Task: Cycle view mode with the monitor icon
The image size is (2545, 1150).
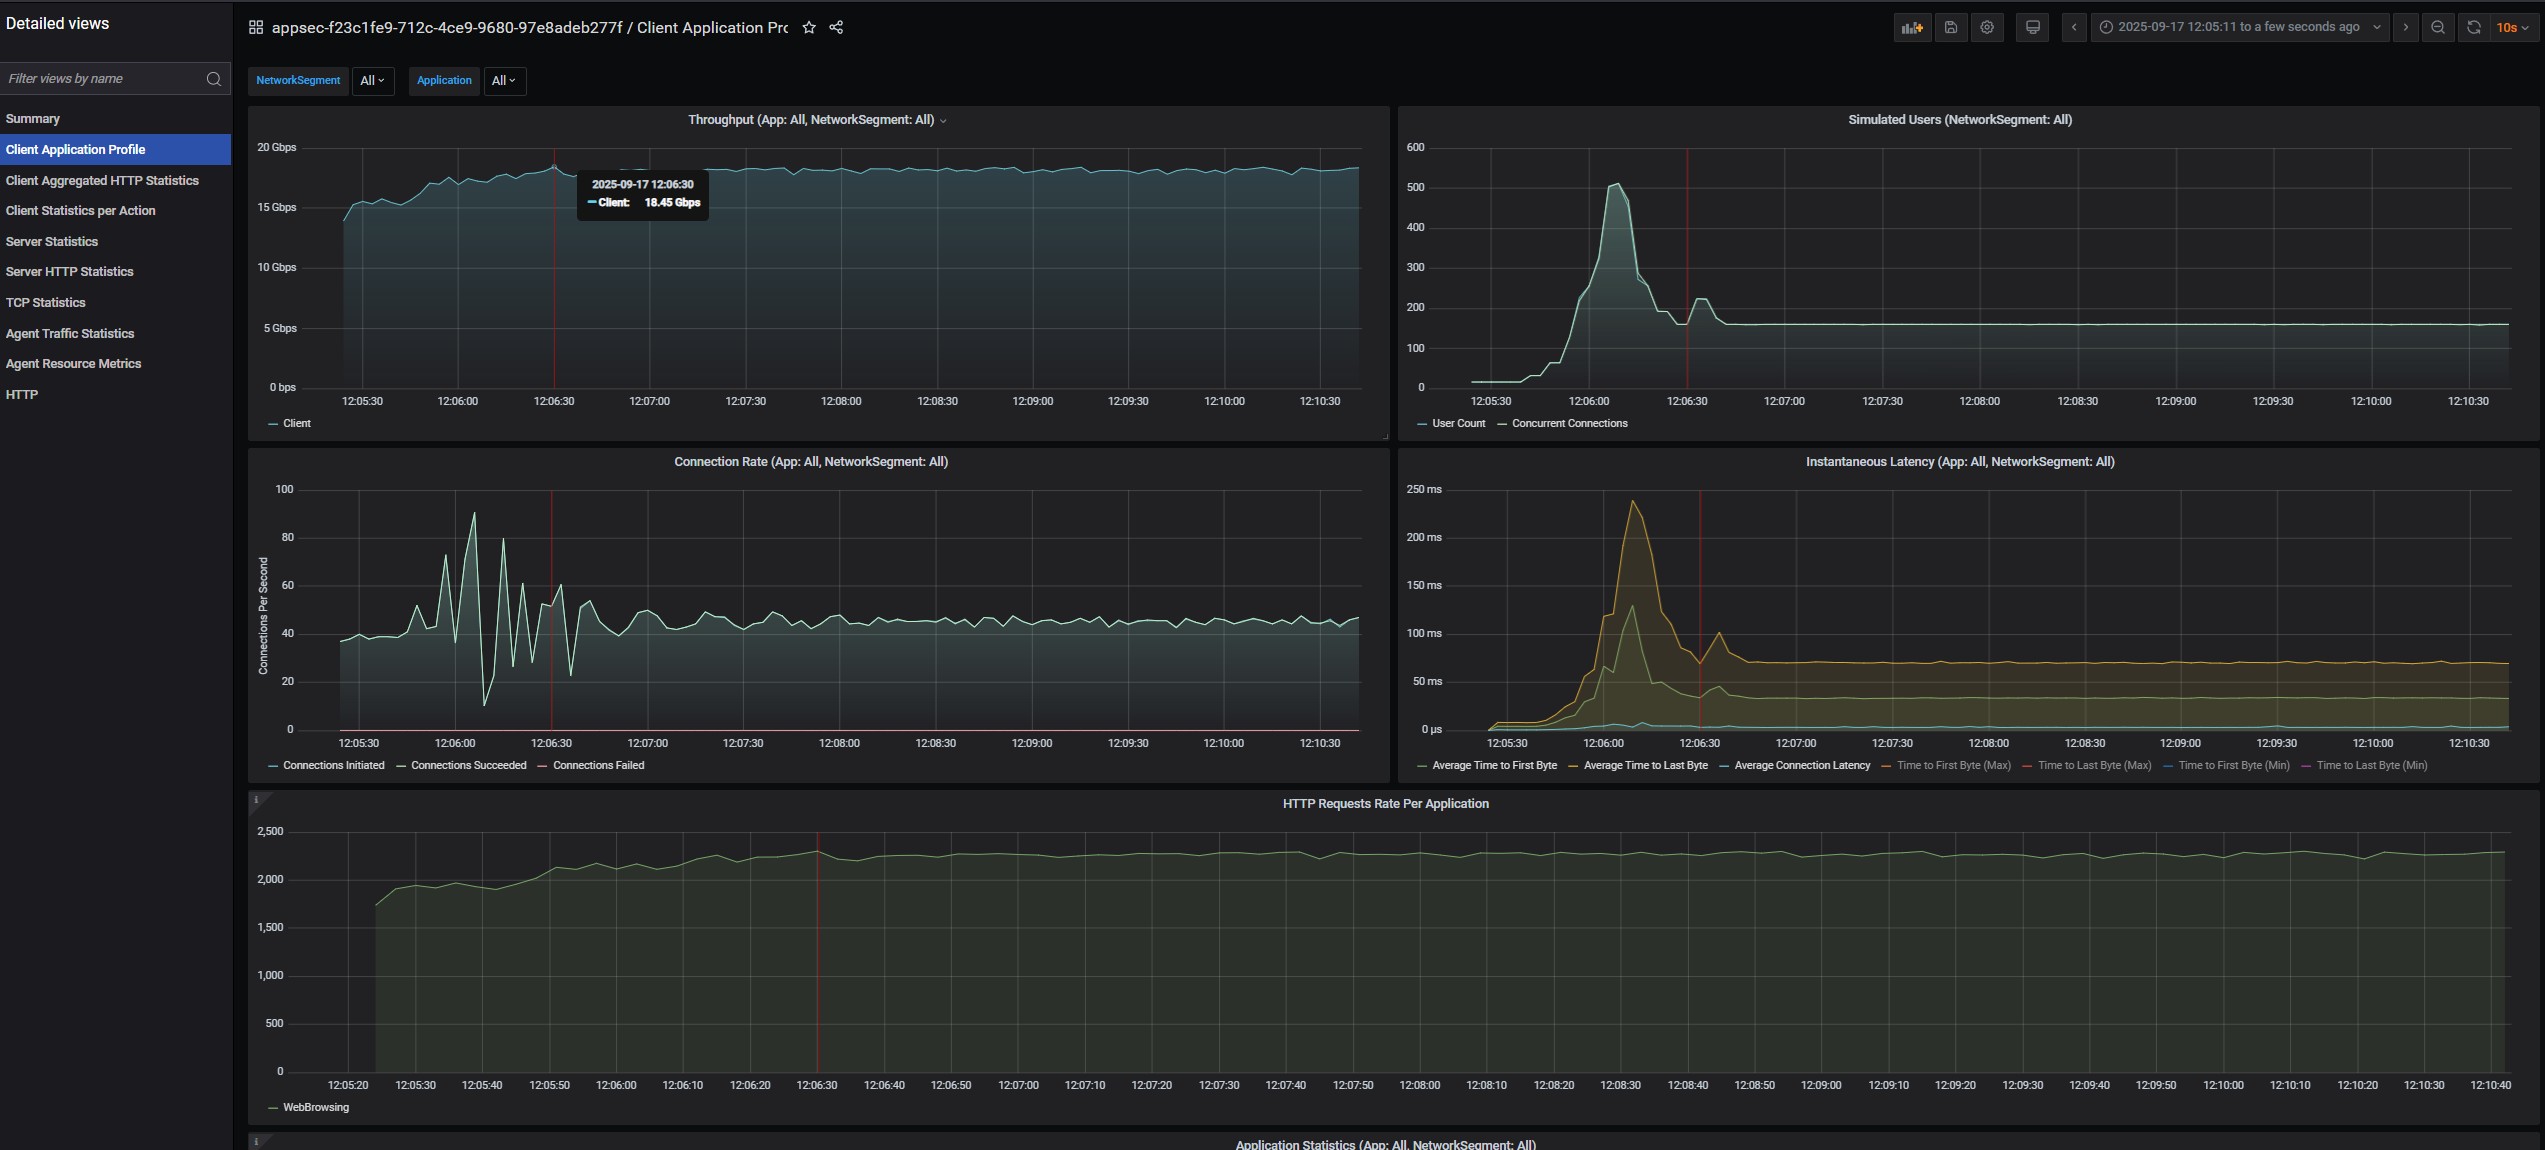Action: pyautogui.click(x=2032, y=28)
